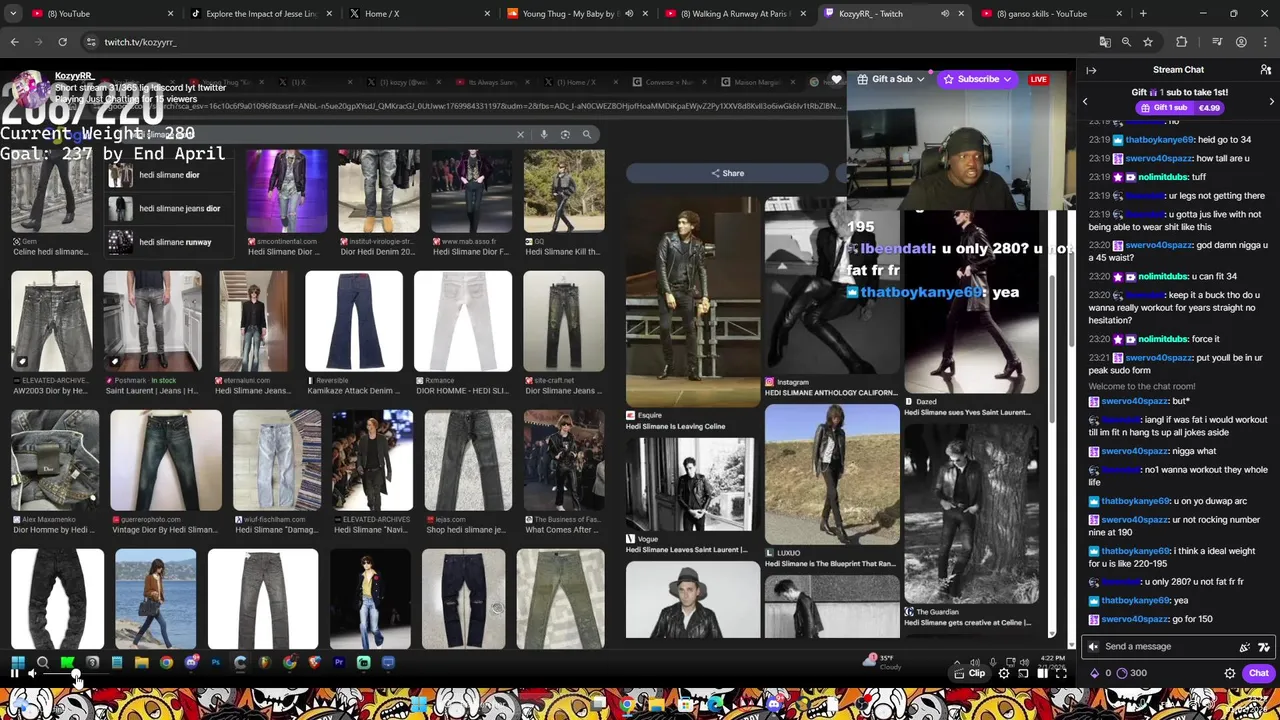Open the media controls icon in Chrome toolbar

[x=1217, y=42]
